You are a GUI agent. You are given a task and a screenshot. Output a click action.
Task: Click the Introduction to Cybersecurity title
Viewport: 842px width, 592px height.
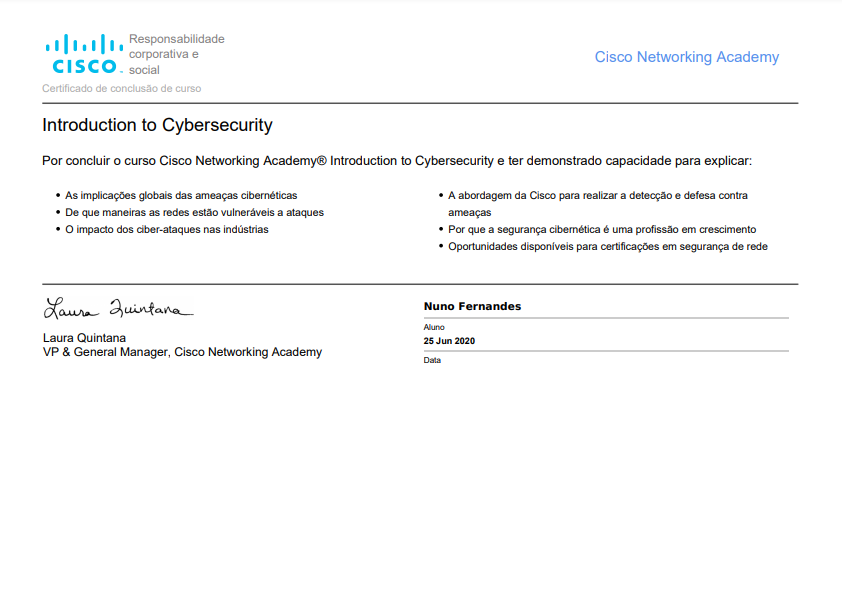pyautogui.click(x=157, y=125)
